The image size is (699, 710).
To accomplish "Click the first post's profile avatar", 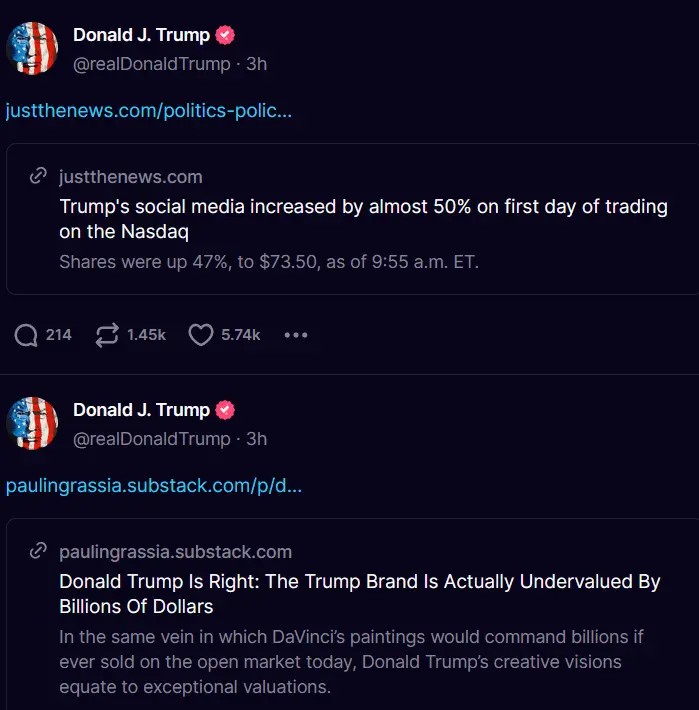I will [x=32, y=48].
